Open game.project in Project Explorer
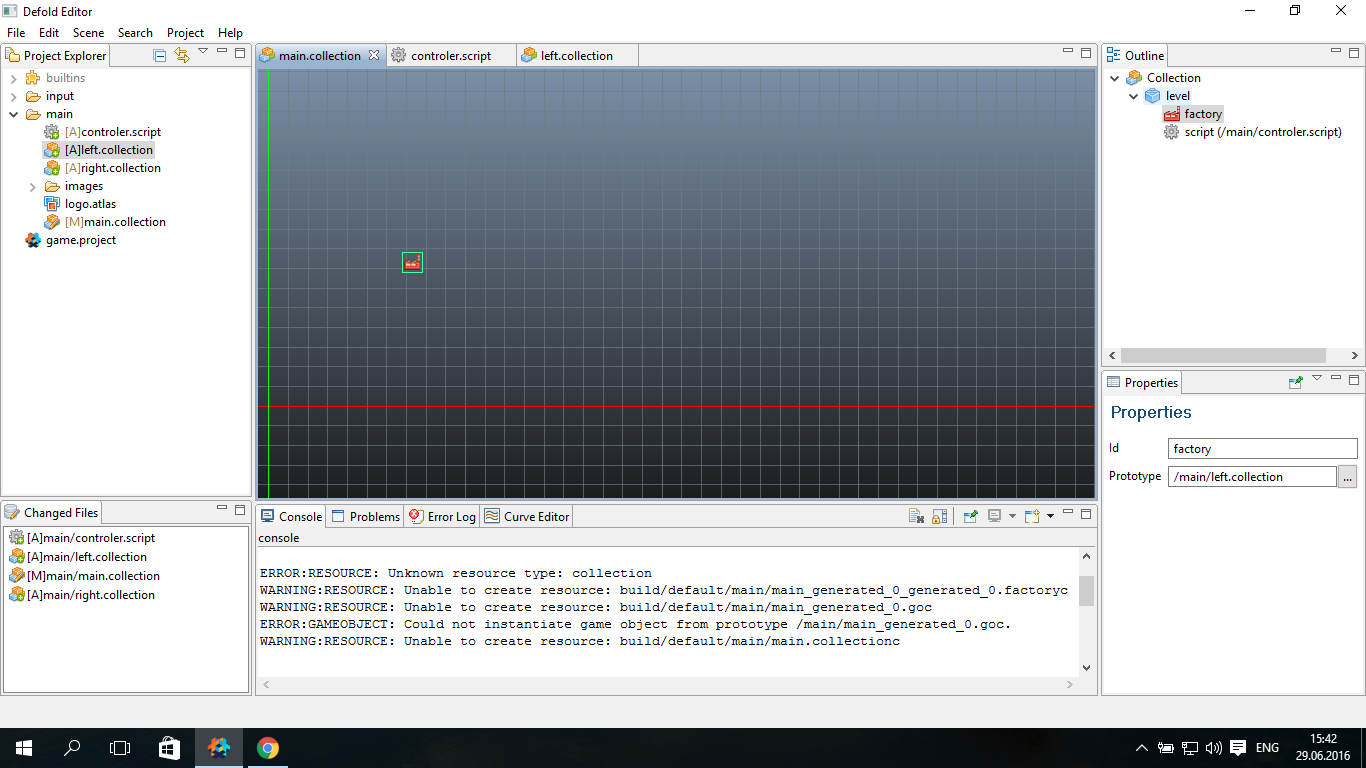This screenshot has height=768, width=1366. [x=80, y=240]
